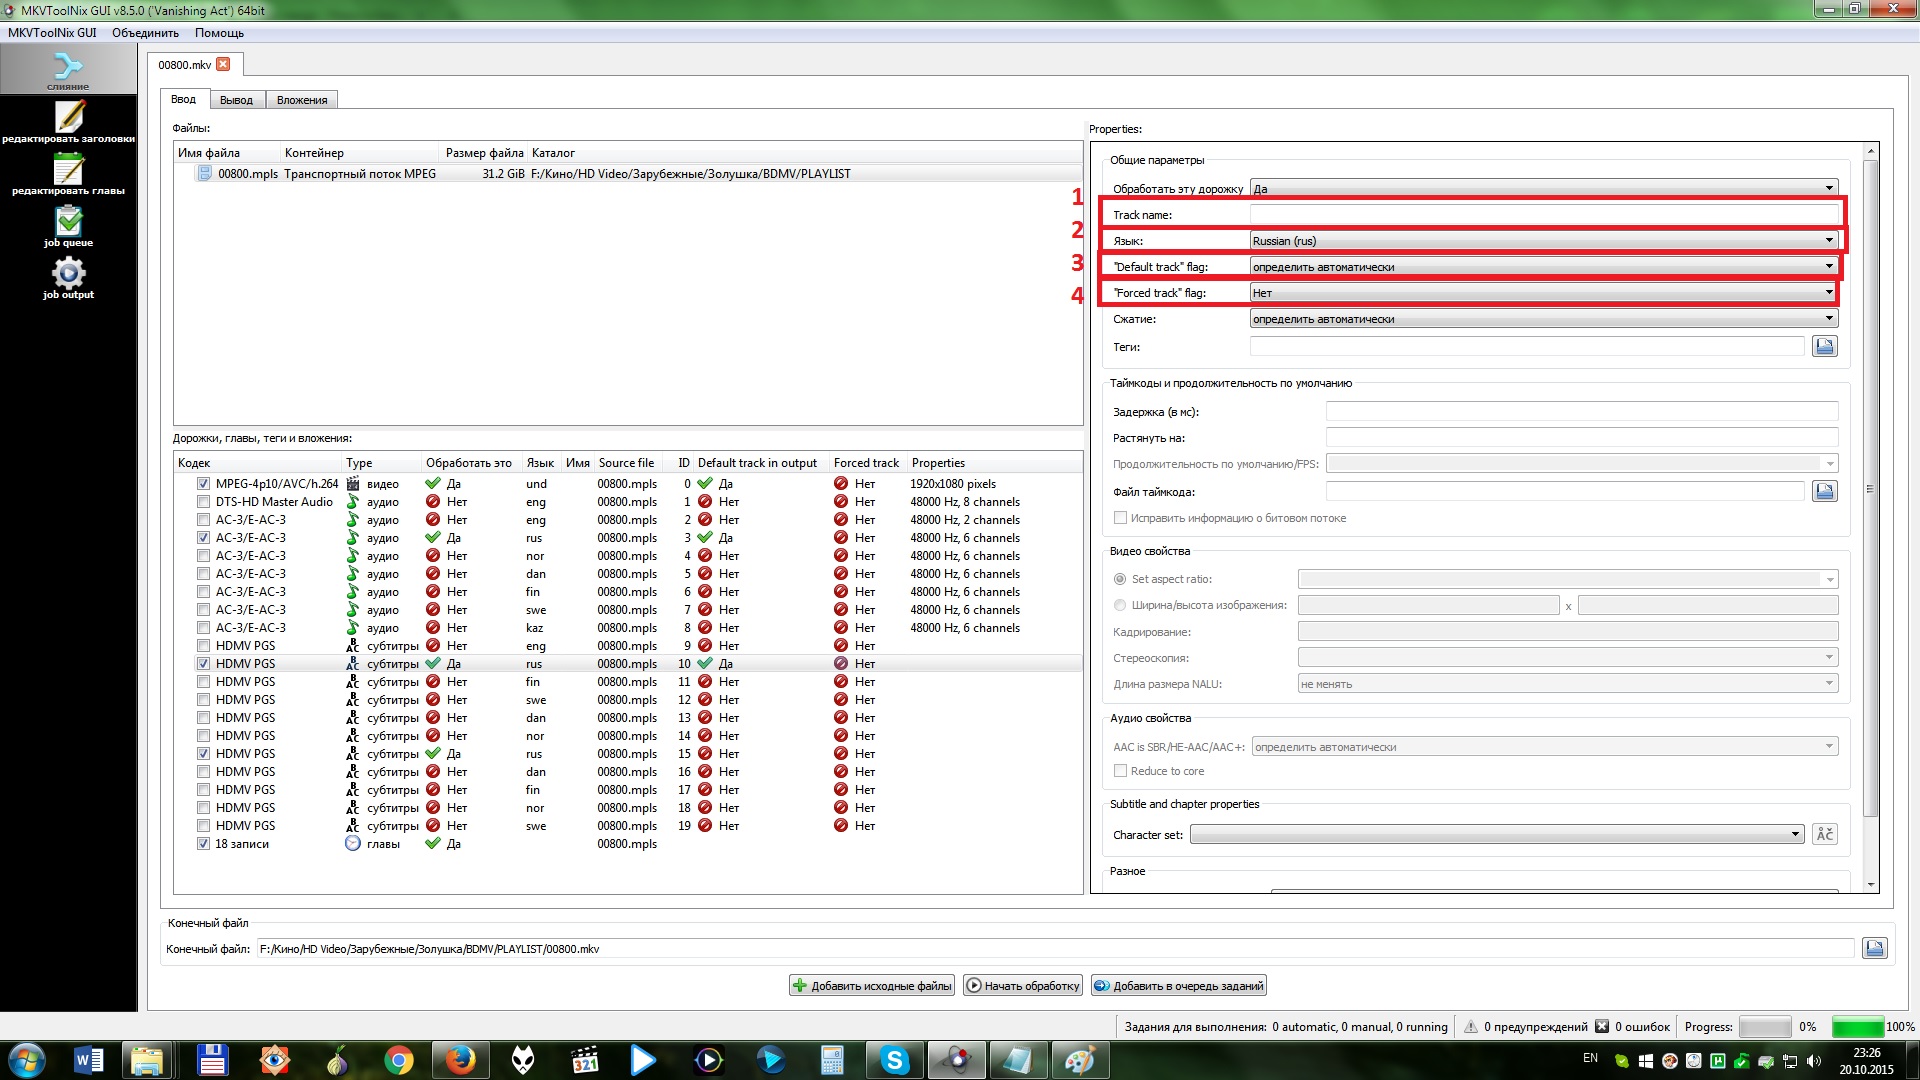This screenshot has width=1920, height=1080.
Task: Click Начать обработку button
Action: [1023, 986]
